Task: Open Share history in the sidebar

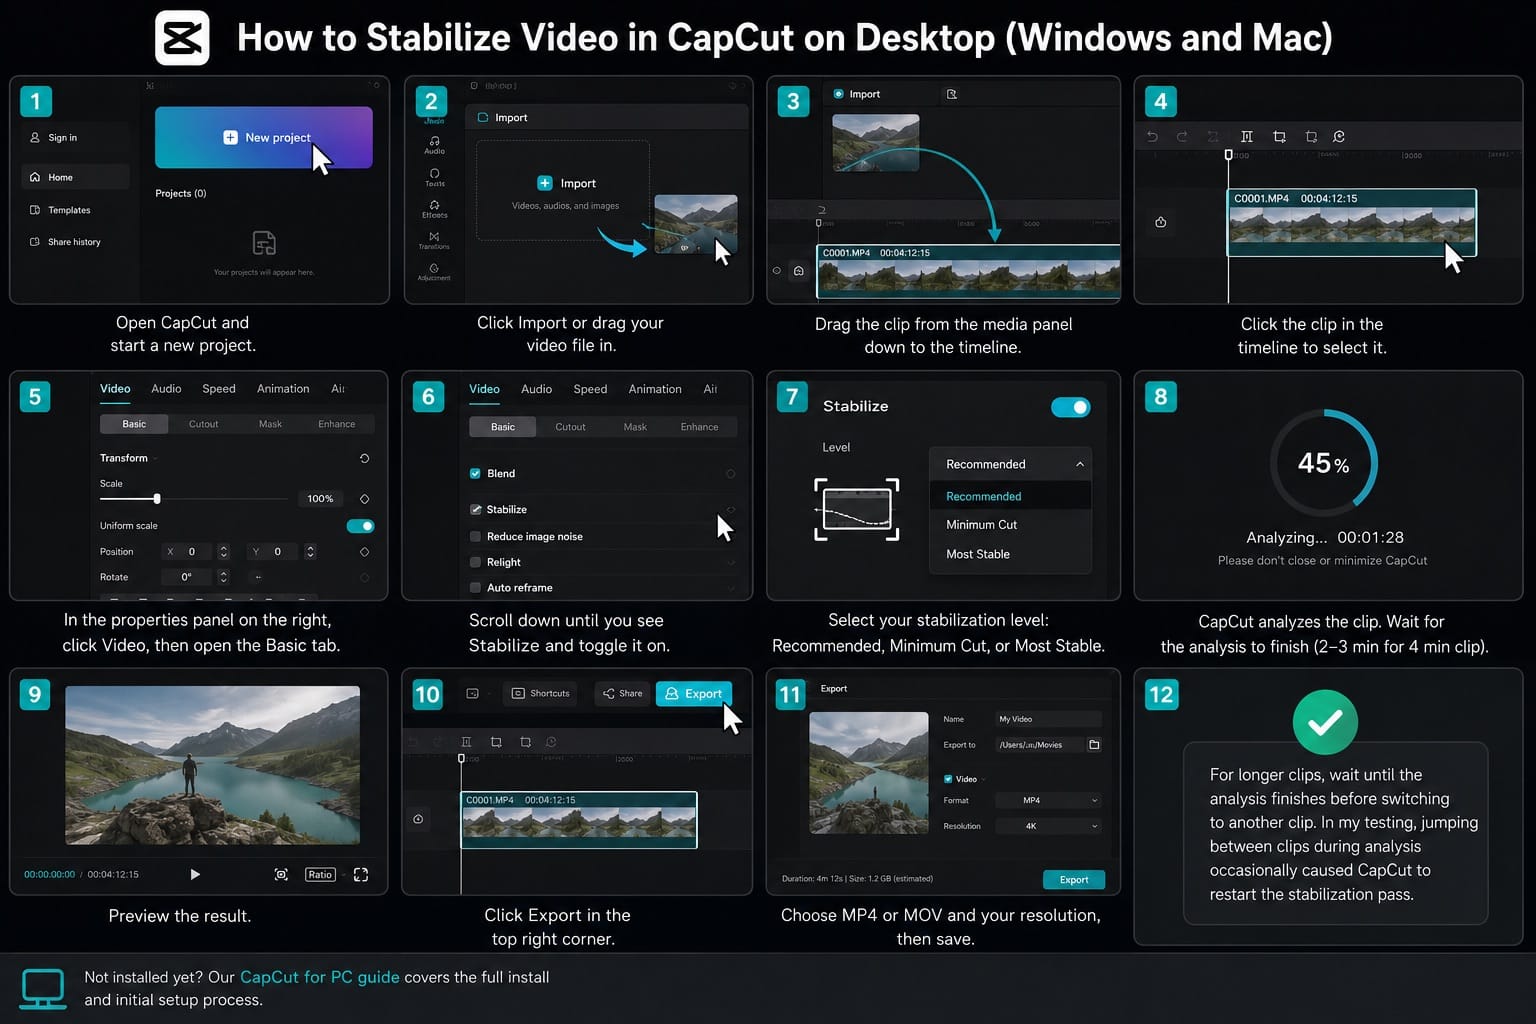Action: click(x=66, y=242)
